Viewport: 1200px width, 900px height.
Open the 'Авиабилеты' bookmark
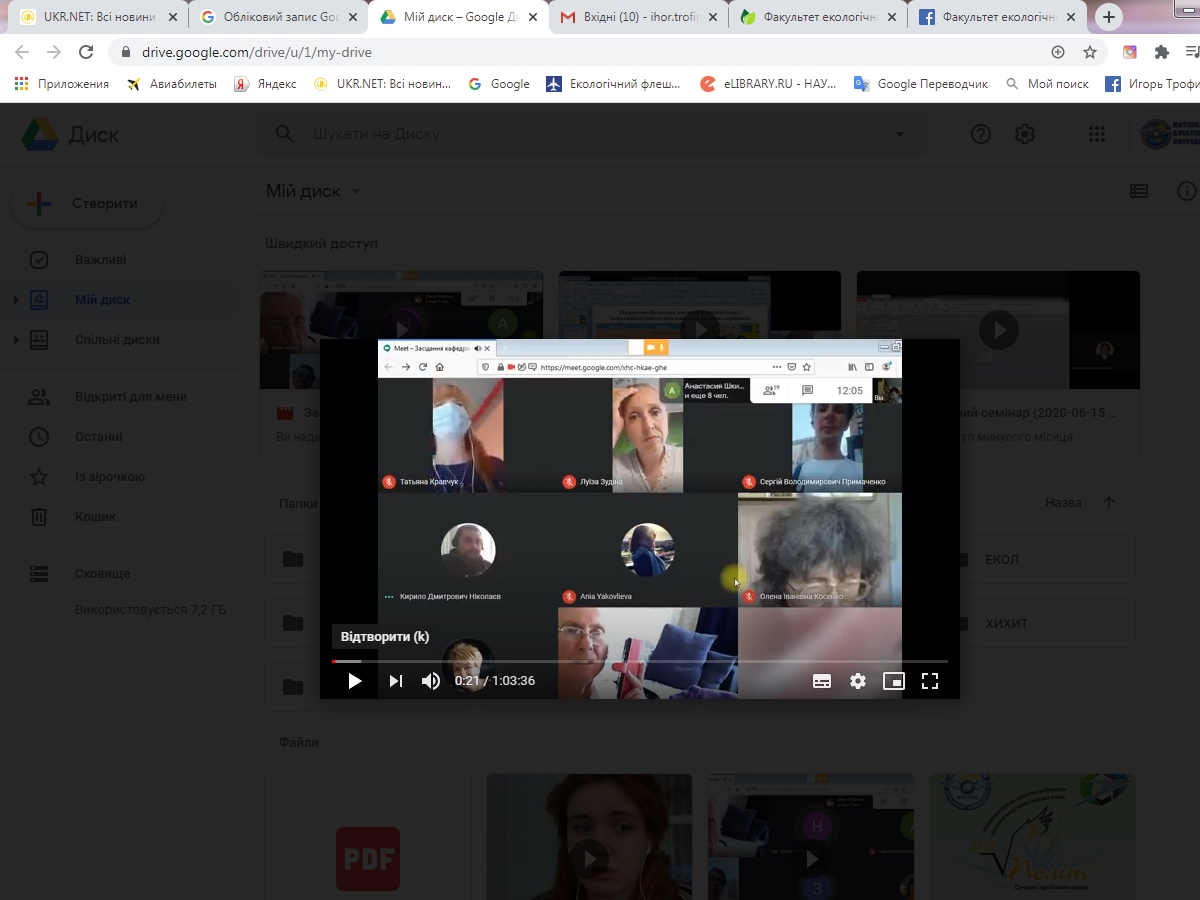click(x=172, y=84)
